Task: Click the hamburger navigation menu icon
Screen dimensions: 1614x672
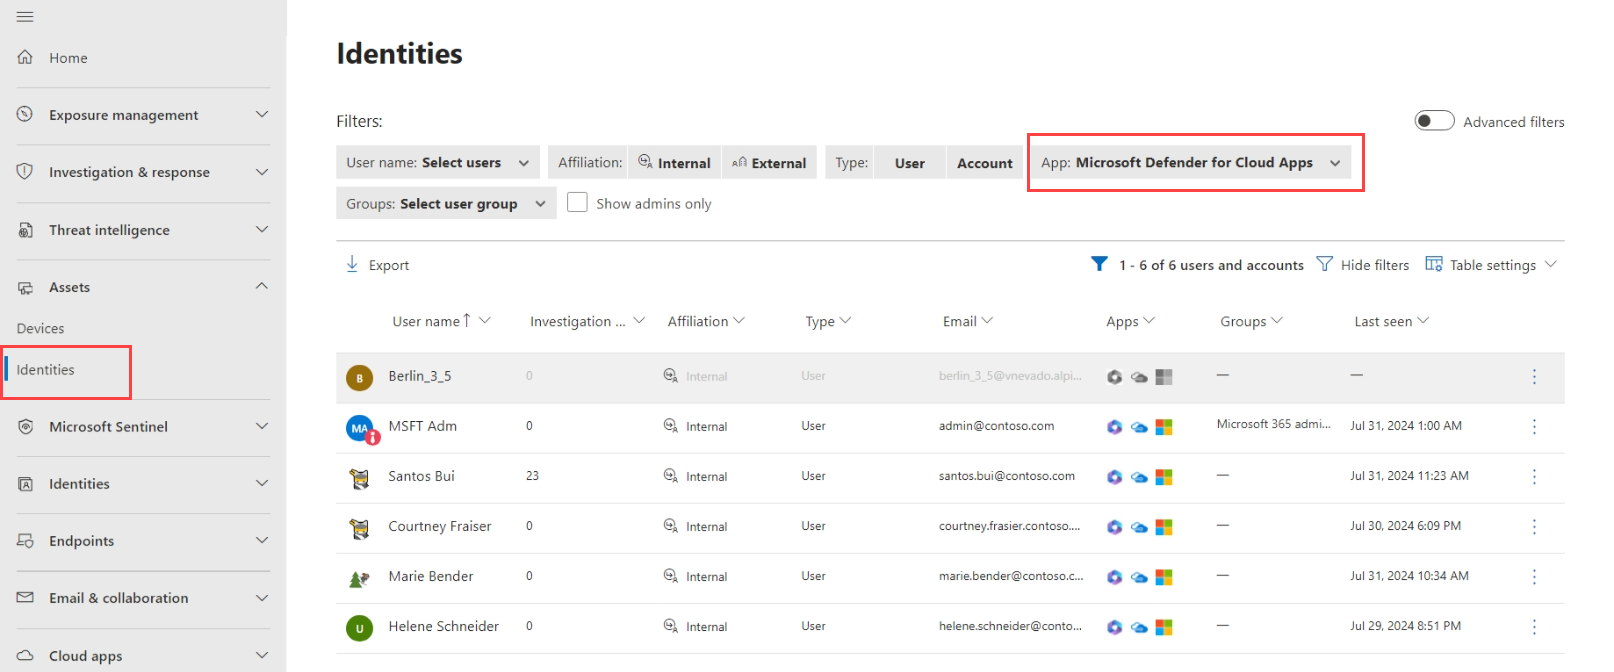Action: tap(25, 17)
